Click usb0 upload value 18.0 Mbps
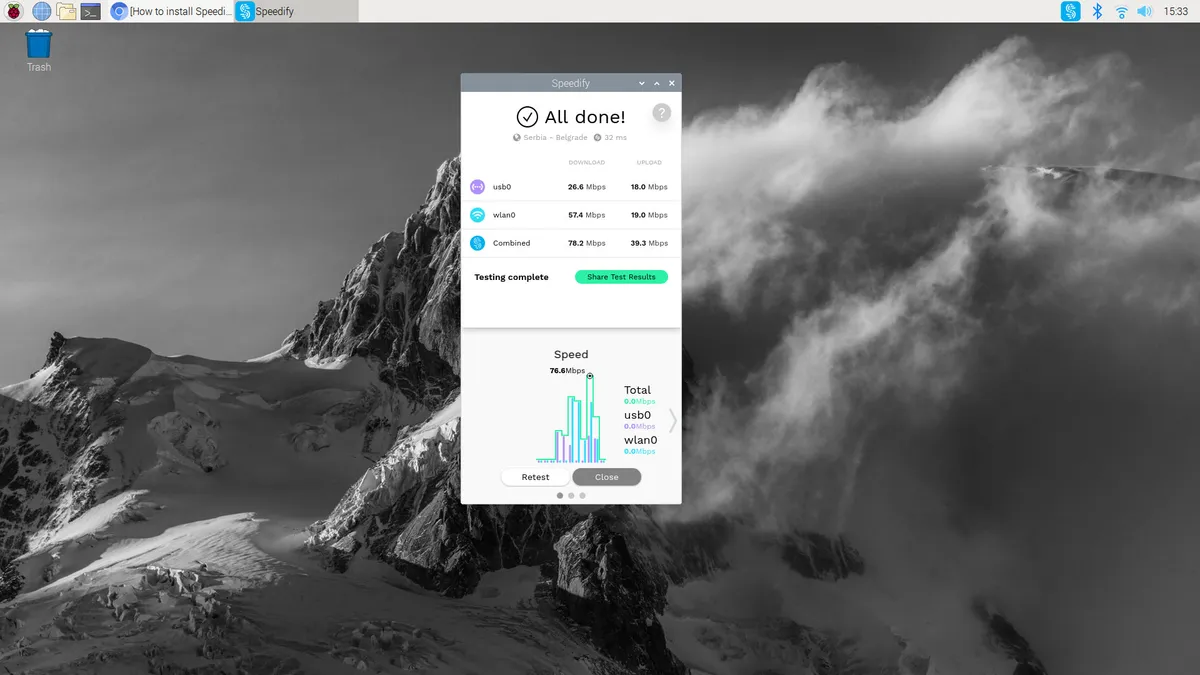Image resolution: width=1200 pixels, height=675 pixels. coord(649,187)
